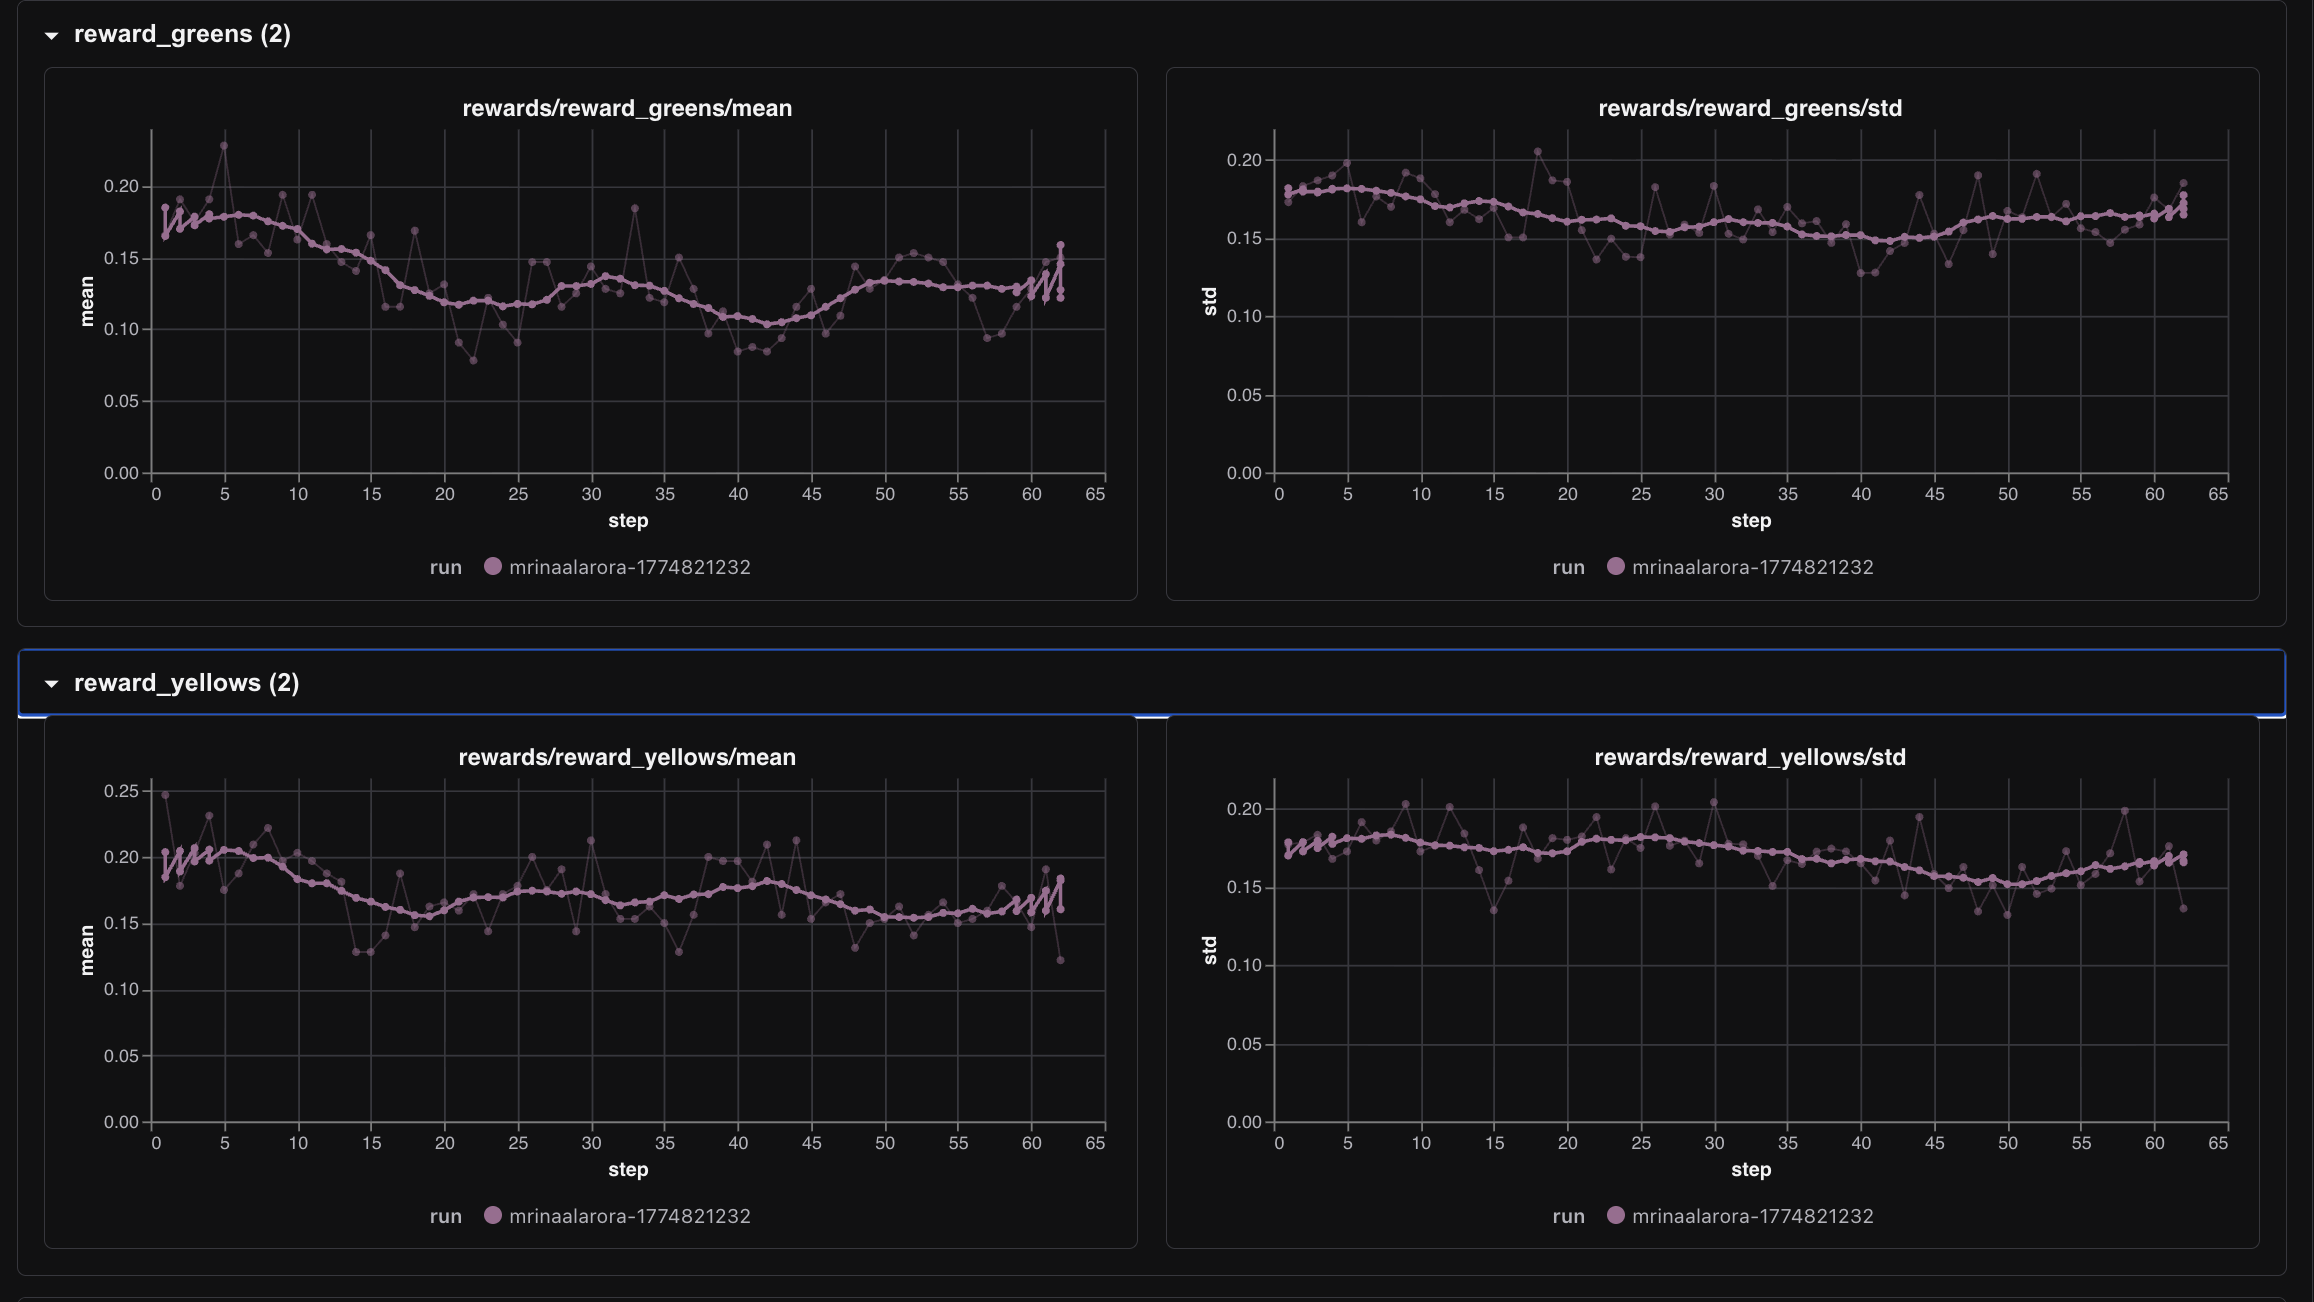
Task: Click the mean y-axis label on reward_yellows/mean chart
Action: 87,950
